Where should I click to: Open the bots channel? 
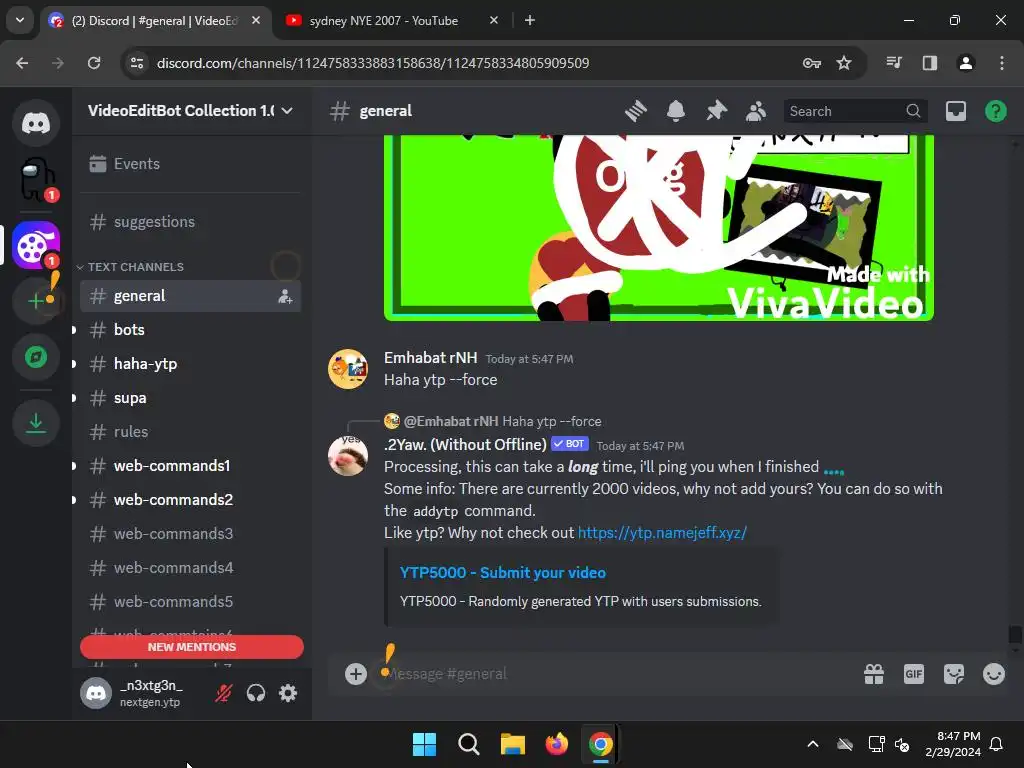click(190, 330)
